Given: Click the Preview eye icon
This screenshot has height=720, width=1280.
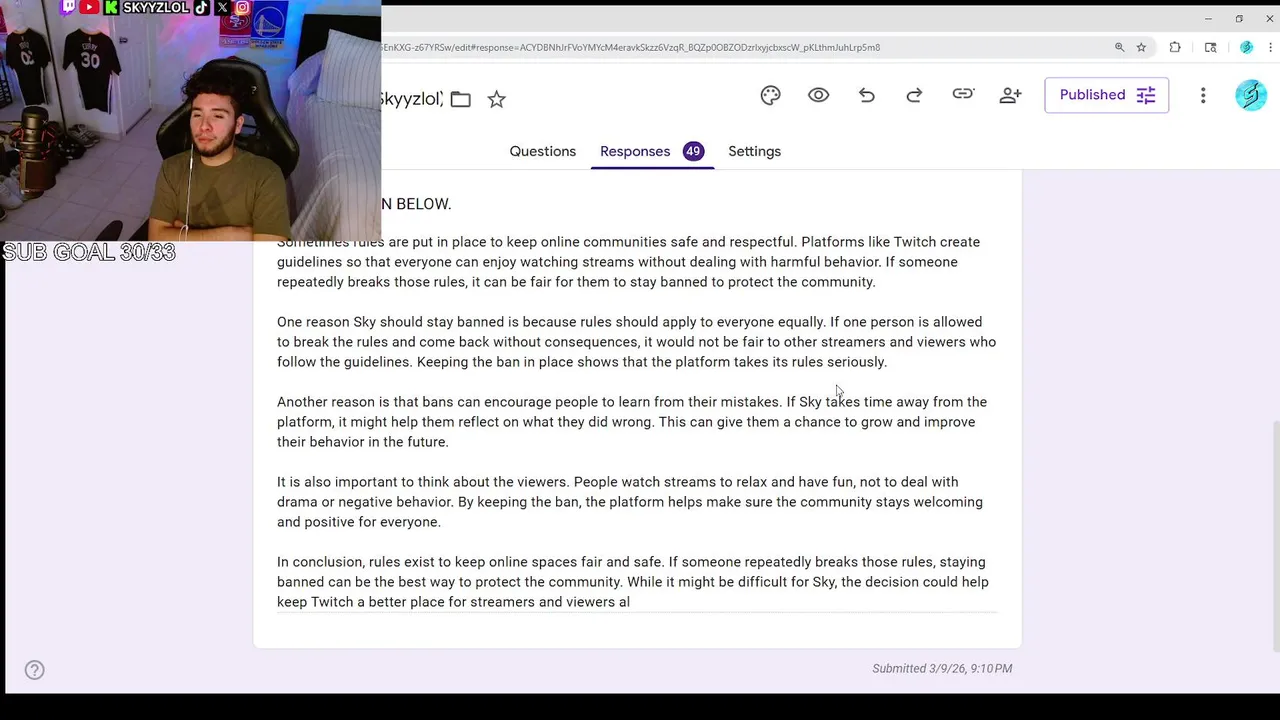Looking at the screenshot, I should (818, 95).
